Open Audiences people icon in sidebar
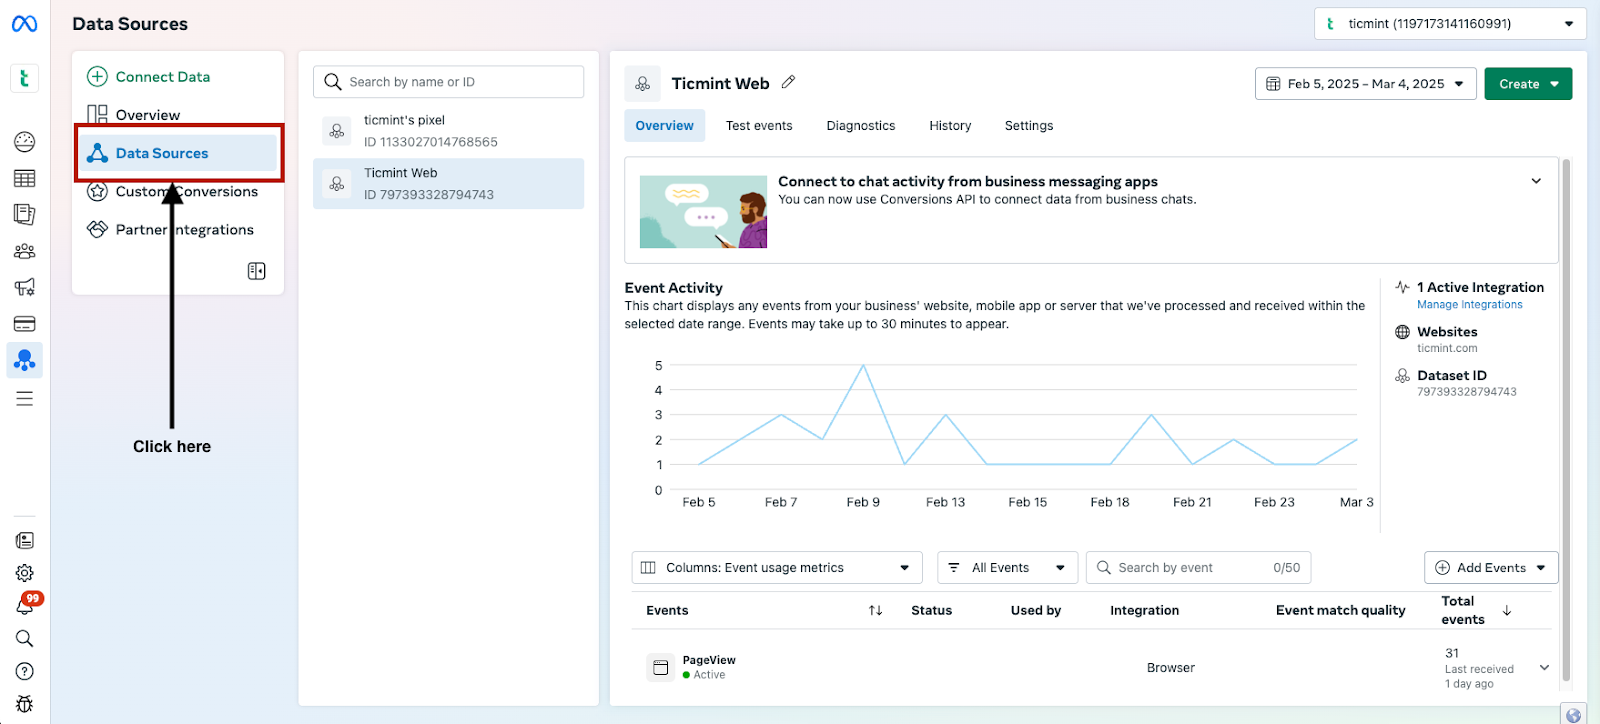Screen dimensions: 1600x724 24,251
